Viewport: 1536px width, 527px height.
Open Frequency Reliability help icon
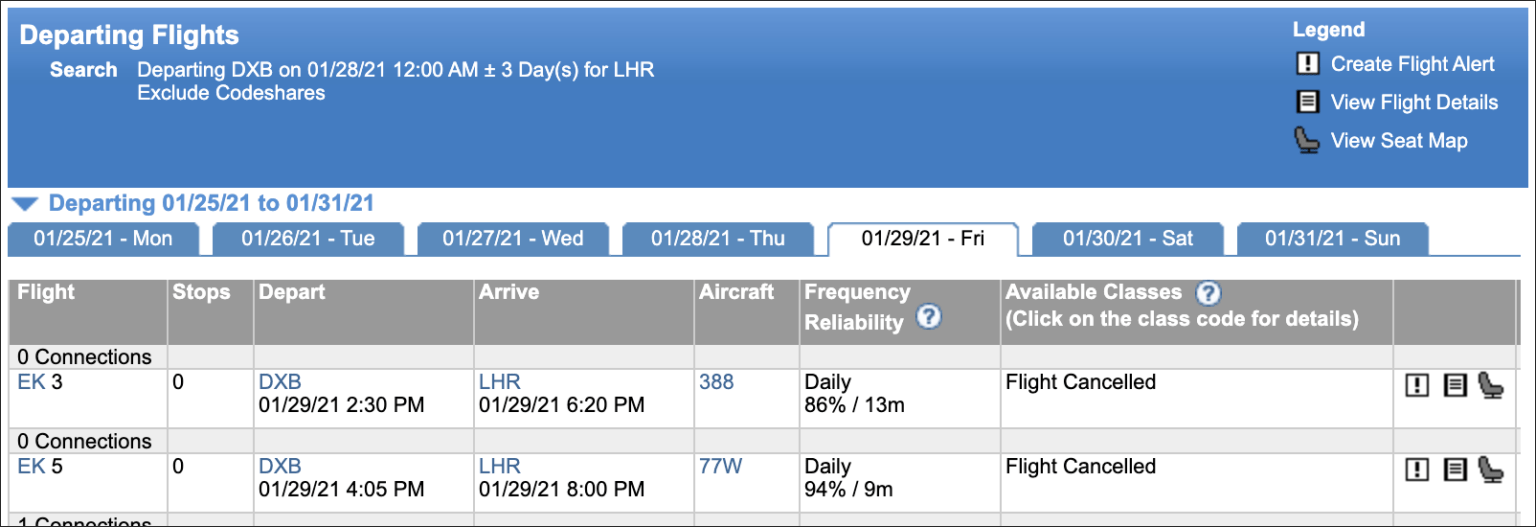pyautogui.click(x=929, y=319)
